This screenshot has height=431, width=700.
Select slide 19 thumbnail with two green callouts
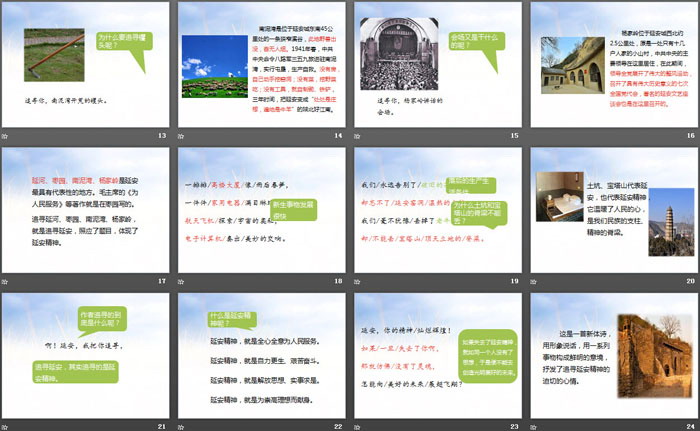click(x=438, y=210)
